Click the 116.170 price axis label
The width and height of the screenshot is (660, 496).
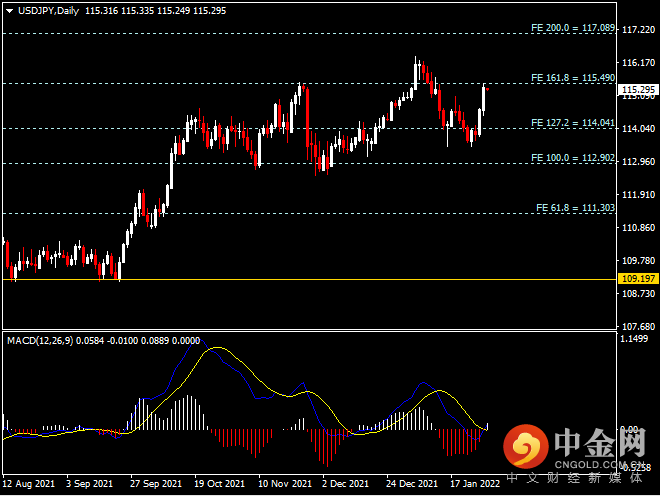pos(639,63)
